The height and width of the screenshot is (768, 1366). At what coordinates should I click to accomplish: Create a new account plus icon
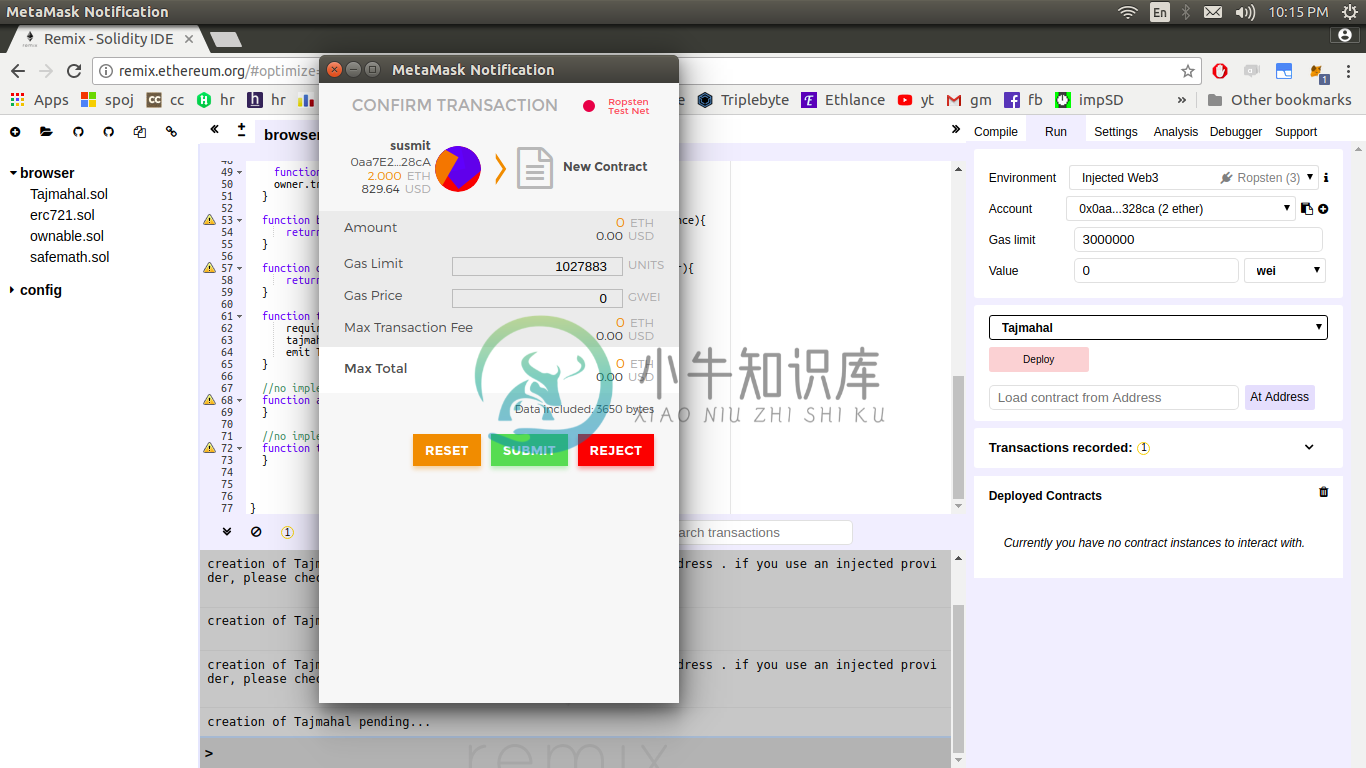(1323, 209)
